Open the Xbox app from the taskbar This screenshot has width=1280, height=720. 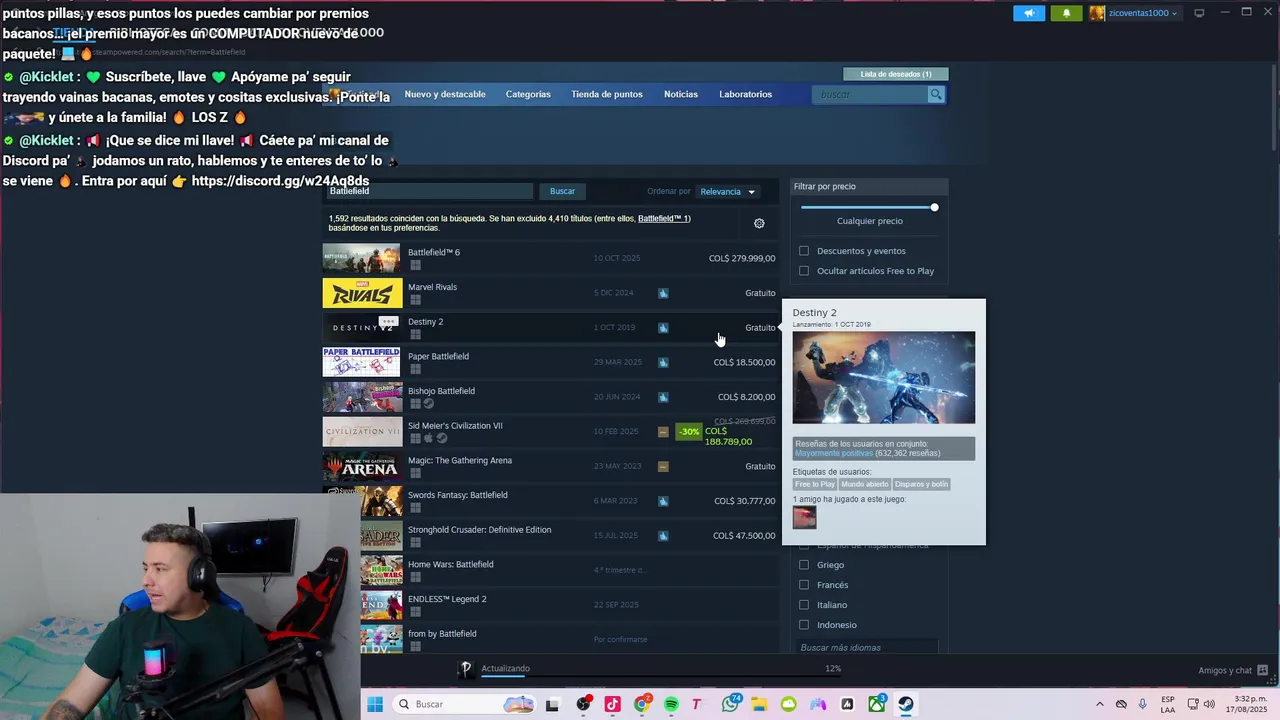(x=877, y=704)
